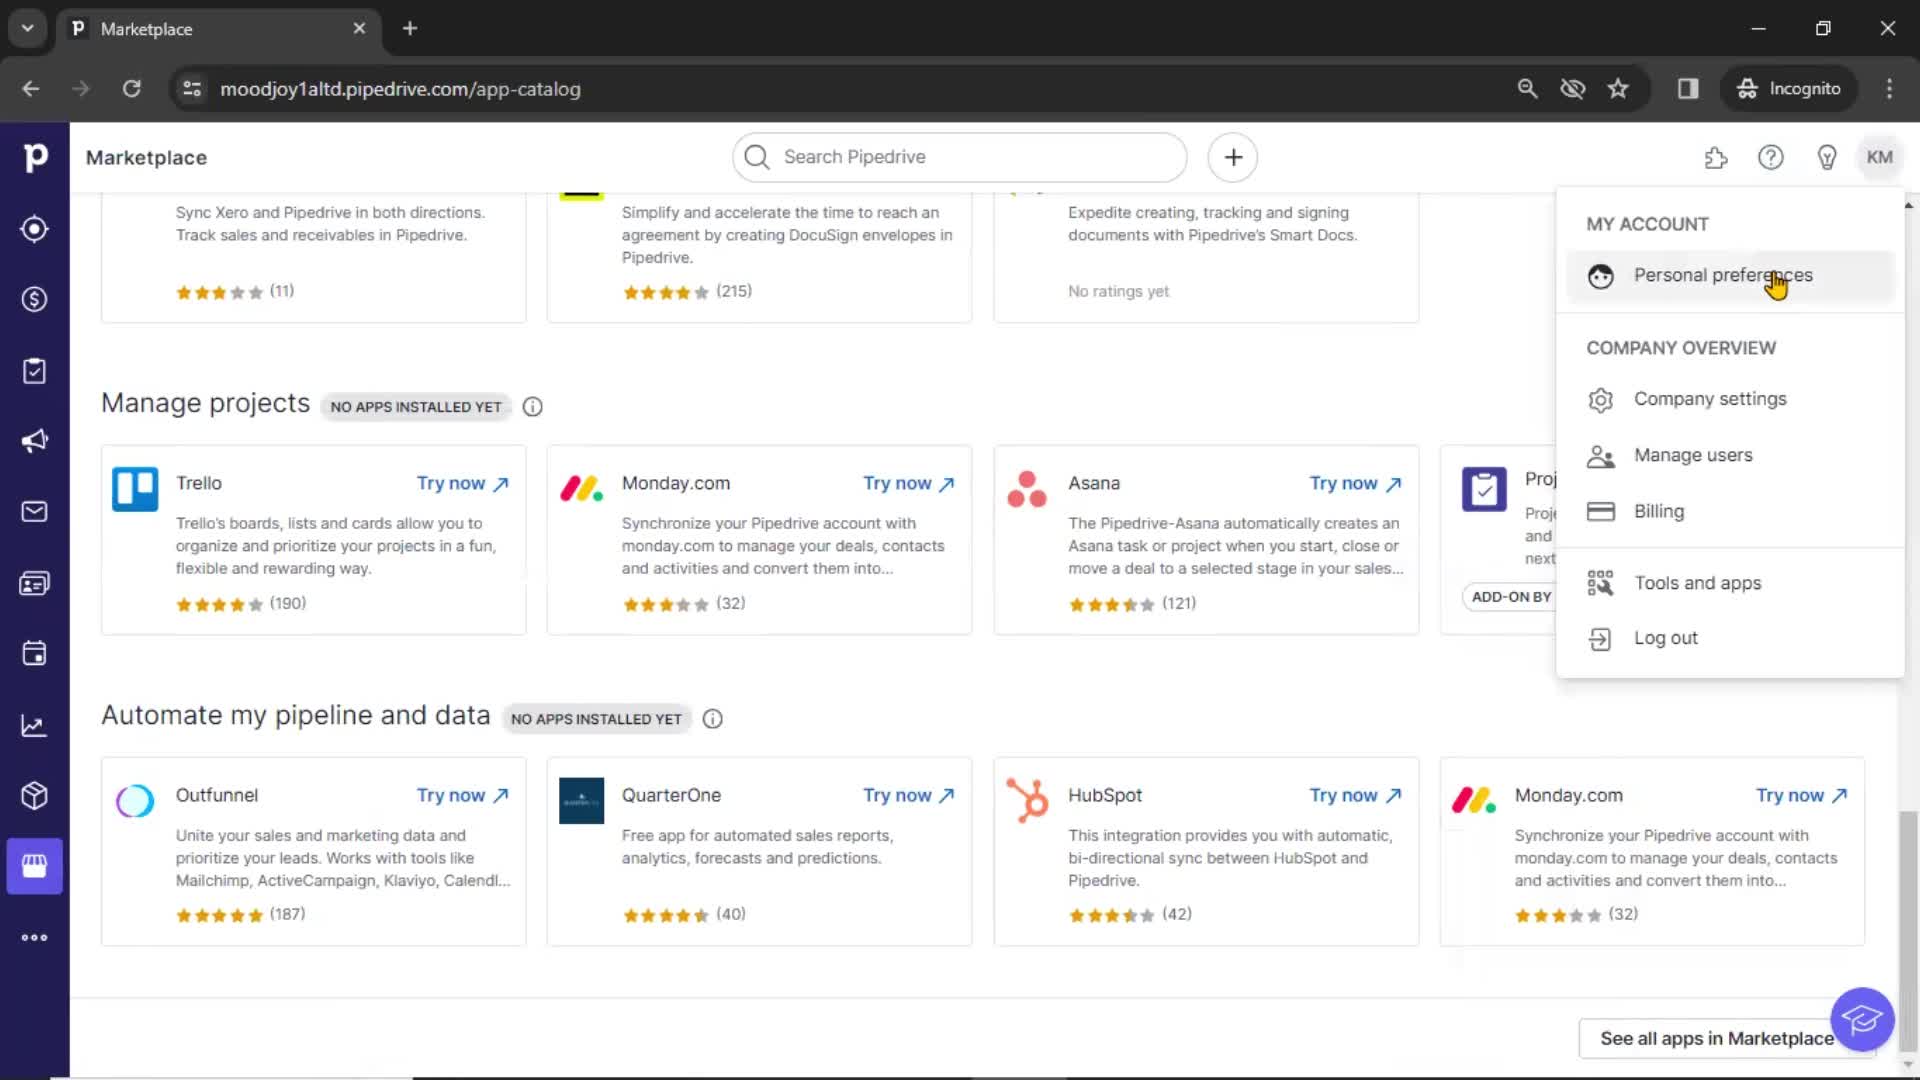Click Trello rating count (190)
The width and height of the screenshot is (1920, 1080).
288,603
